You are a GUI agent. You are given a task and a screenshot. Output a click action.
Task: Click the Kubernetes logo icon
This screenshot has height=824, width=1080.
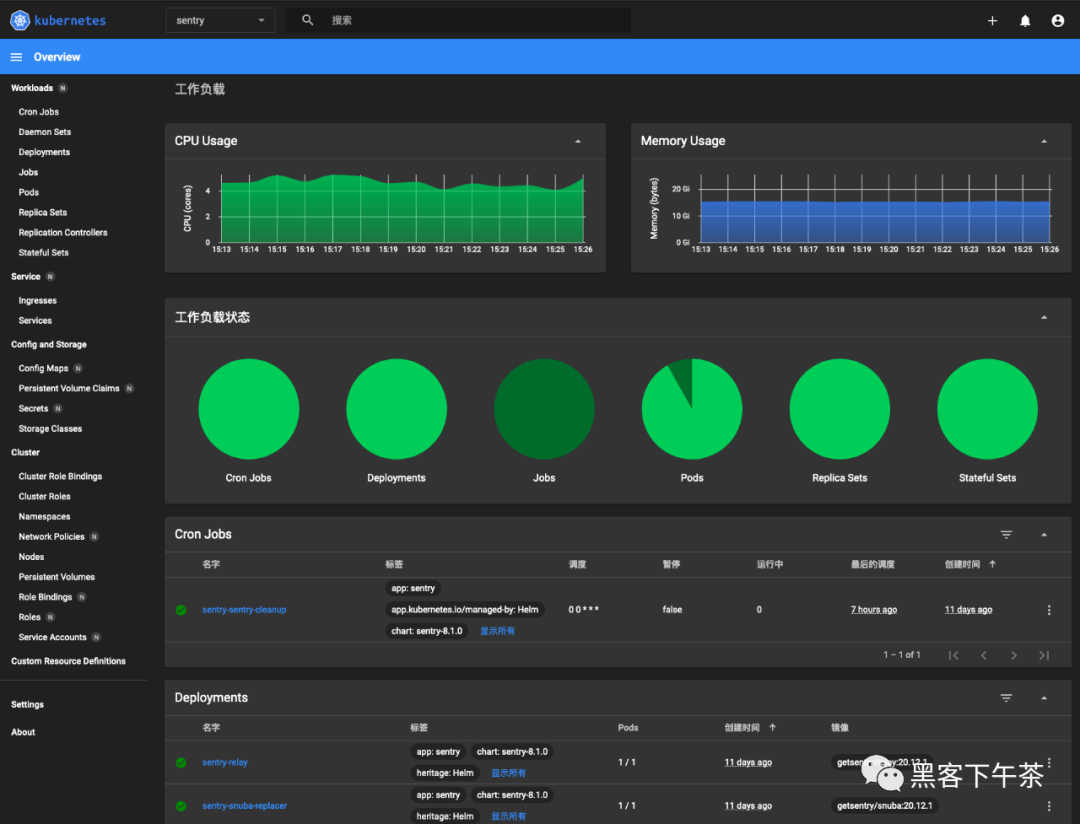(20, 20)
